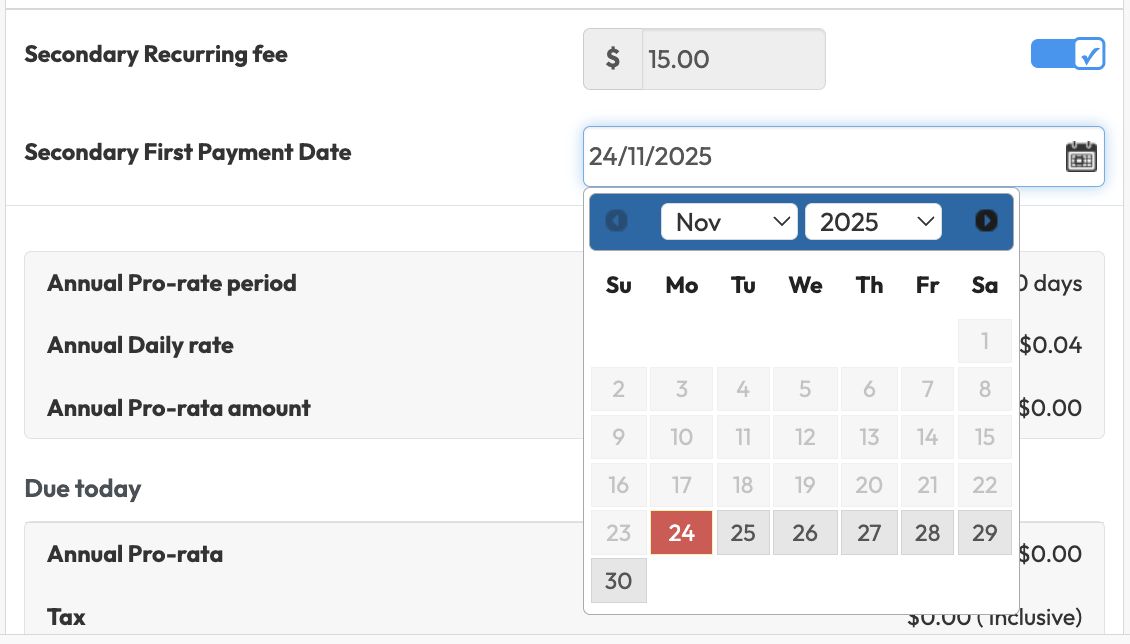
Task: Click the Secondary Recurring fee amount field
Action: click(x=733, y=59)
